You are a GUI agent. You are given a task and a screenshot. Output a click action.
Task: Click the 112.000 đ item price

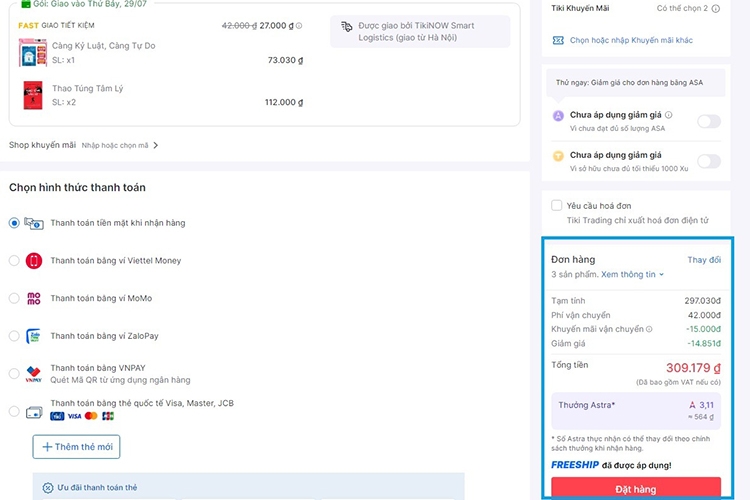(284, 102)
